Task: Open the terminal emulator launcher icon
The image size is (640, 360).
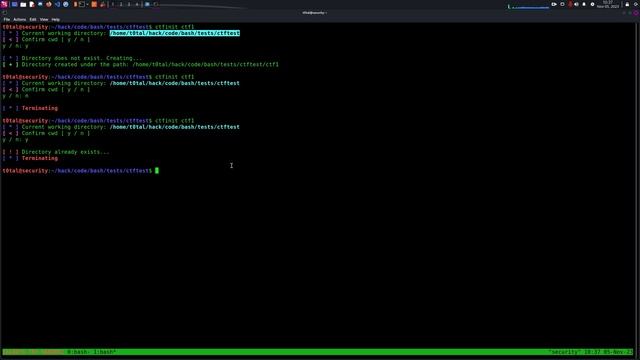Action: 82,4
